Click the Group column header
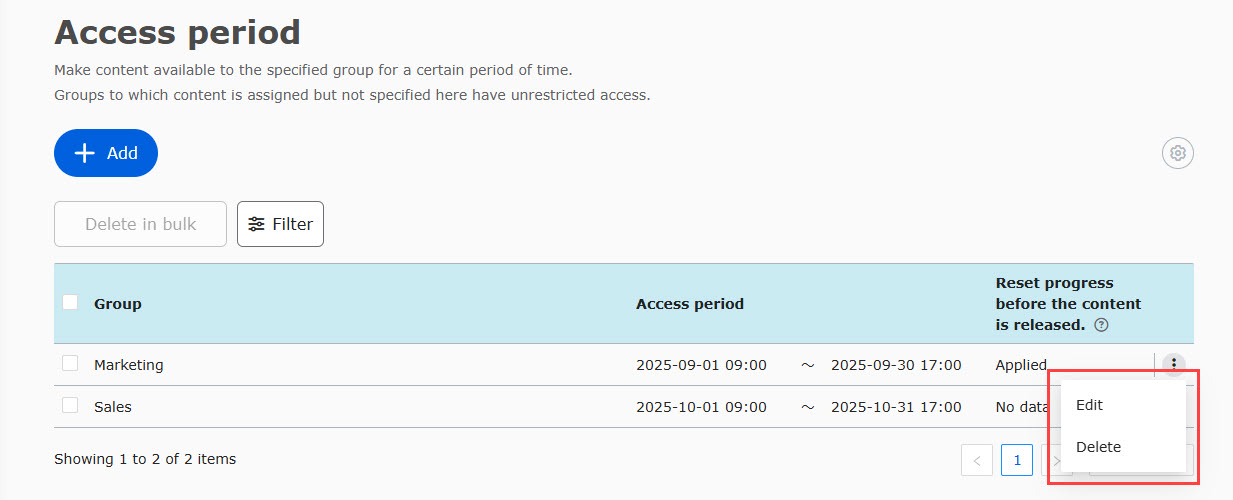 coord(118,304)
